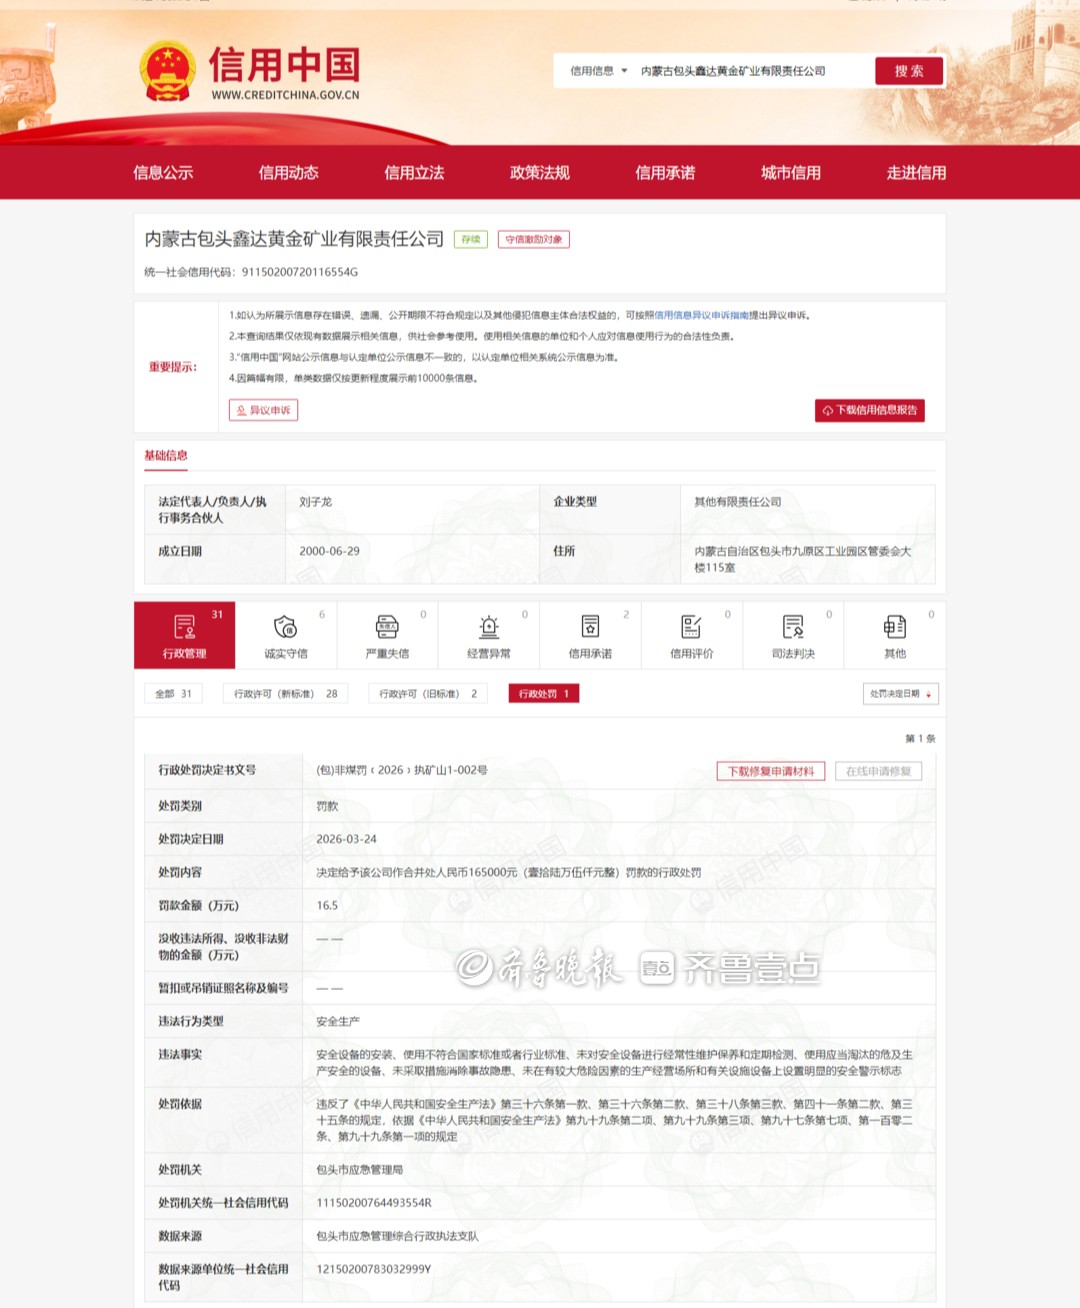The width and height of the screenshot is (1080, 1308).
Task: Filter by 行政许可（旧标准） 2
Action: 428,694
